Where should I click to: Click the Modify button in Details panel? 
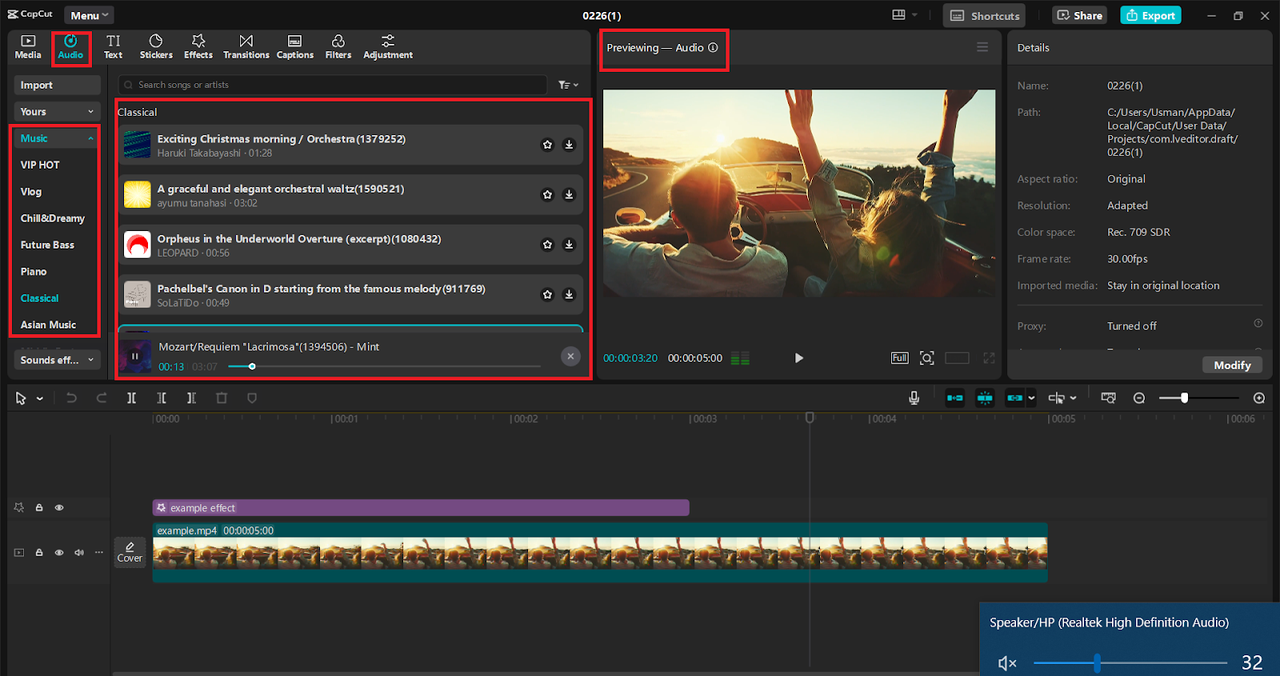[x=1232, y=365]
